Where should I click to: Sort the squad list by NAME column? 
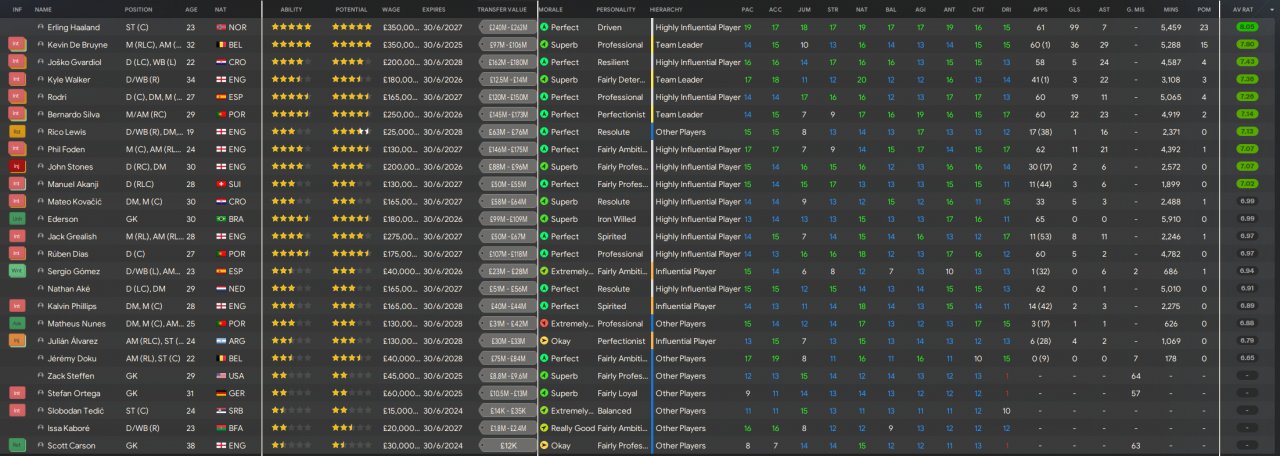point(43,9)
